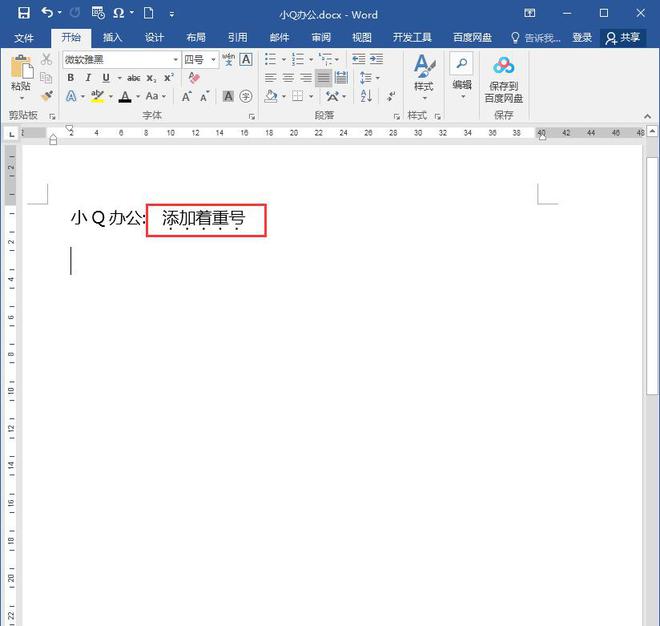Grow font size button
This screenshot has height=626, width=660.
(186, 96)
